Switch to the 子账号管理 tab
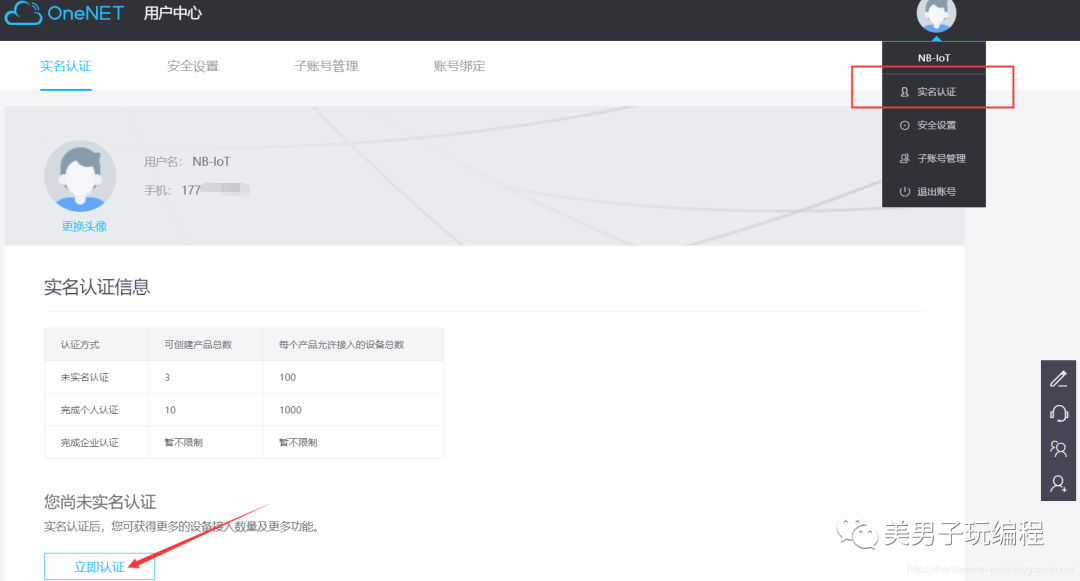This screenshot has height=581, width=1080. [326, 66]
